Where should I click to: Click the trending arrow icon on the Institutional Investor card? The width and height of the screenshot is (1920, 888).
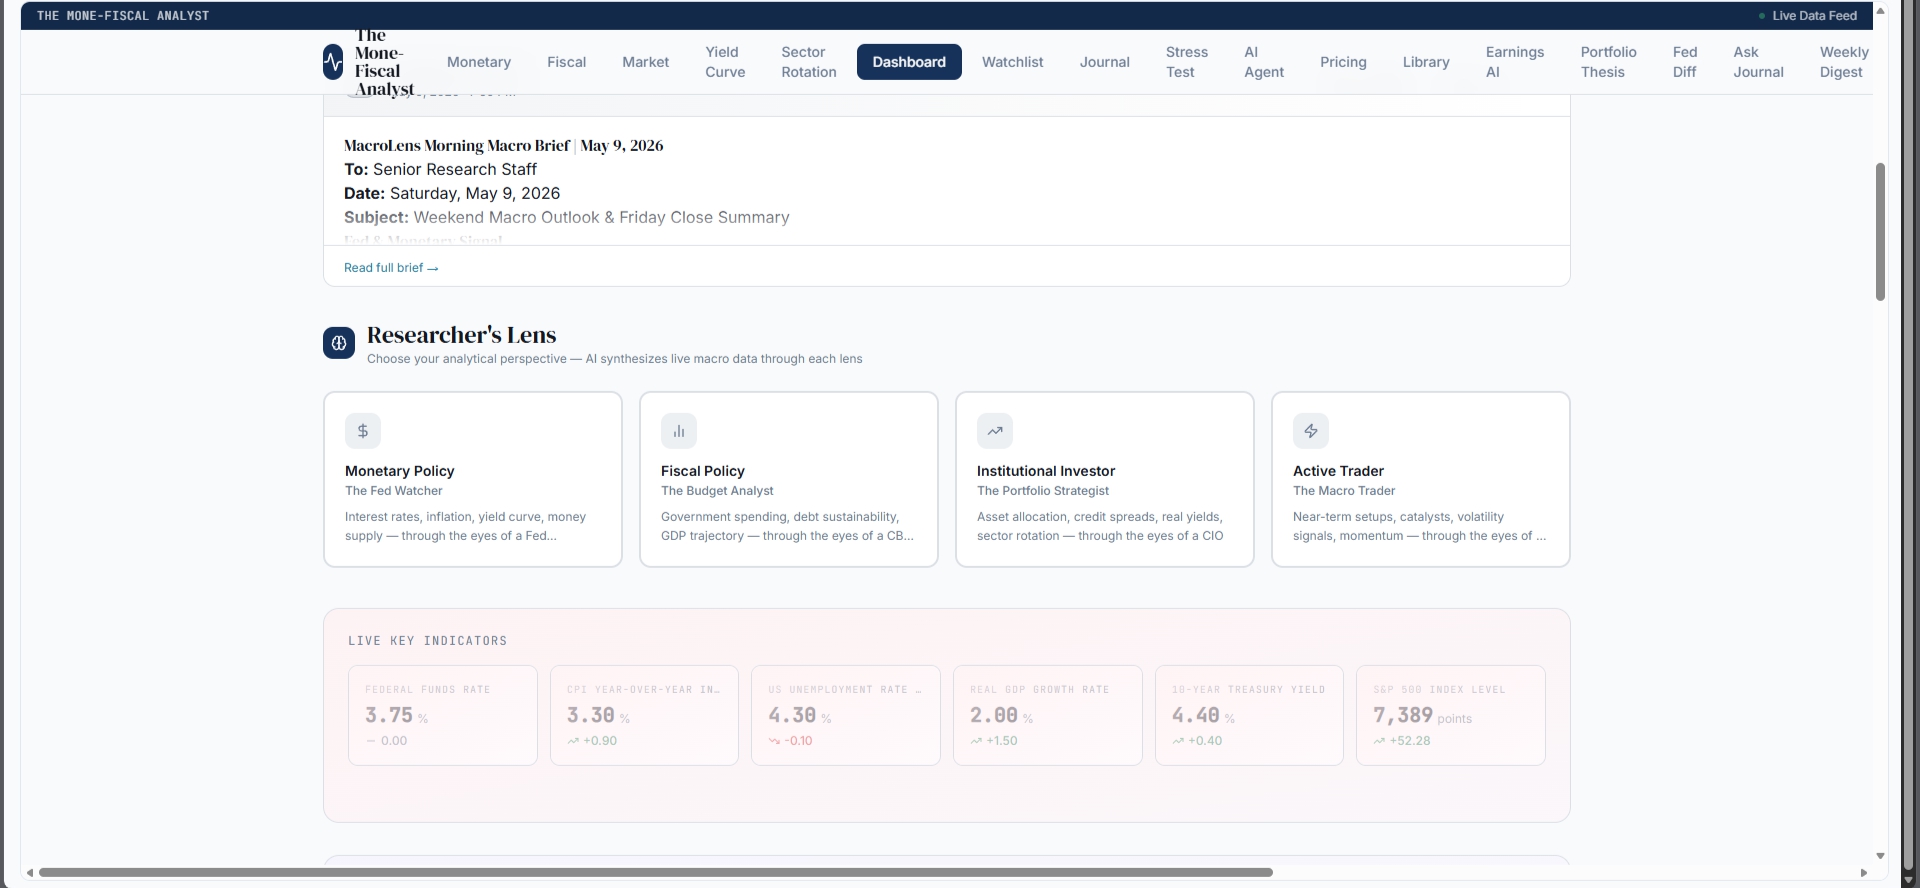click(995, 431)
